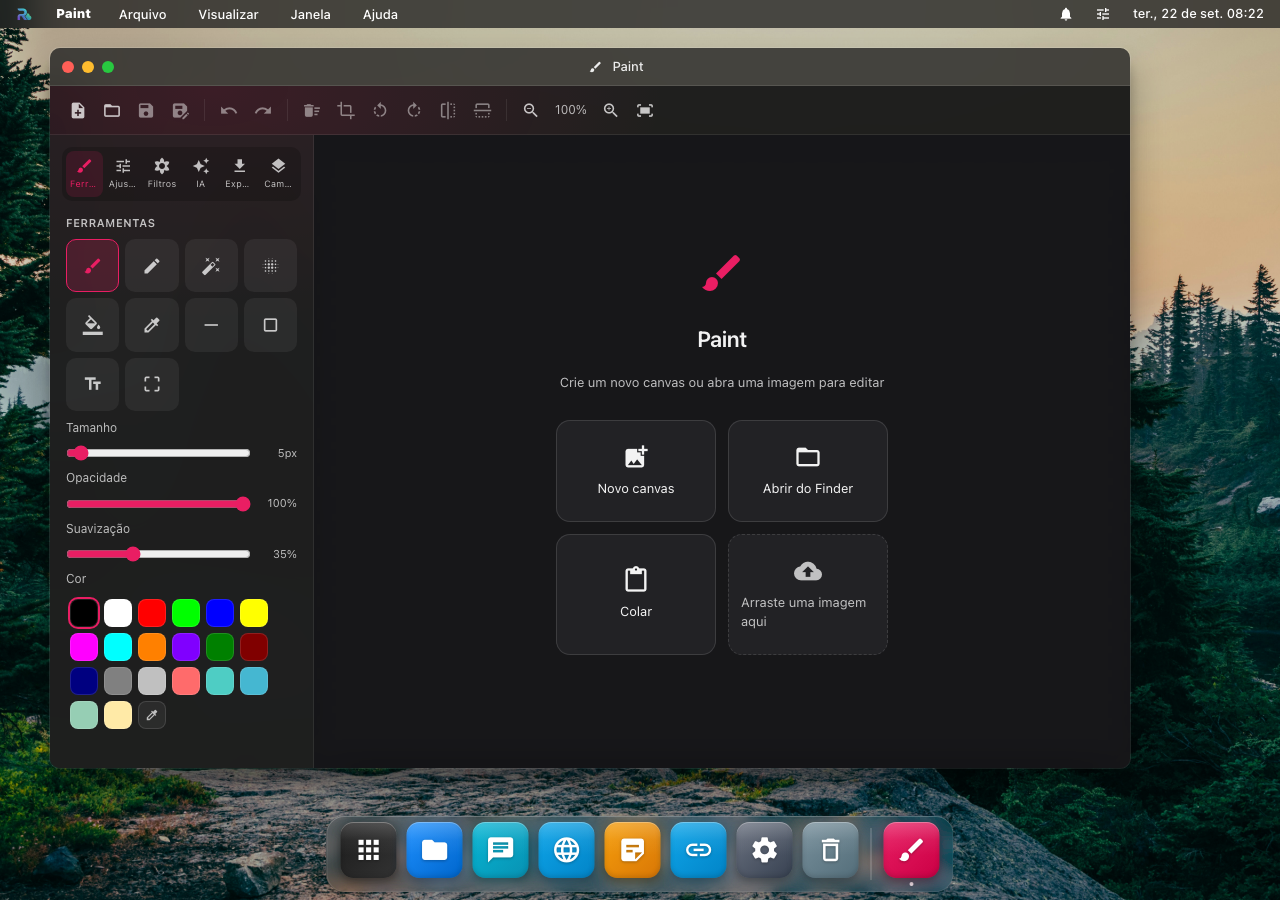Viewport: 1280px width, 900px height.
Task: Click the Opacidade slider handle
Action: (x=243, y=504)
